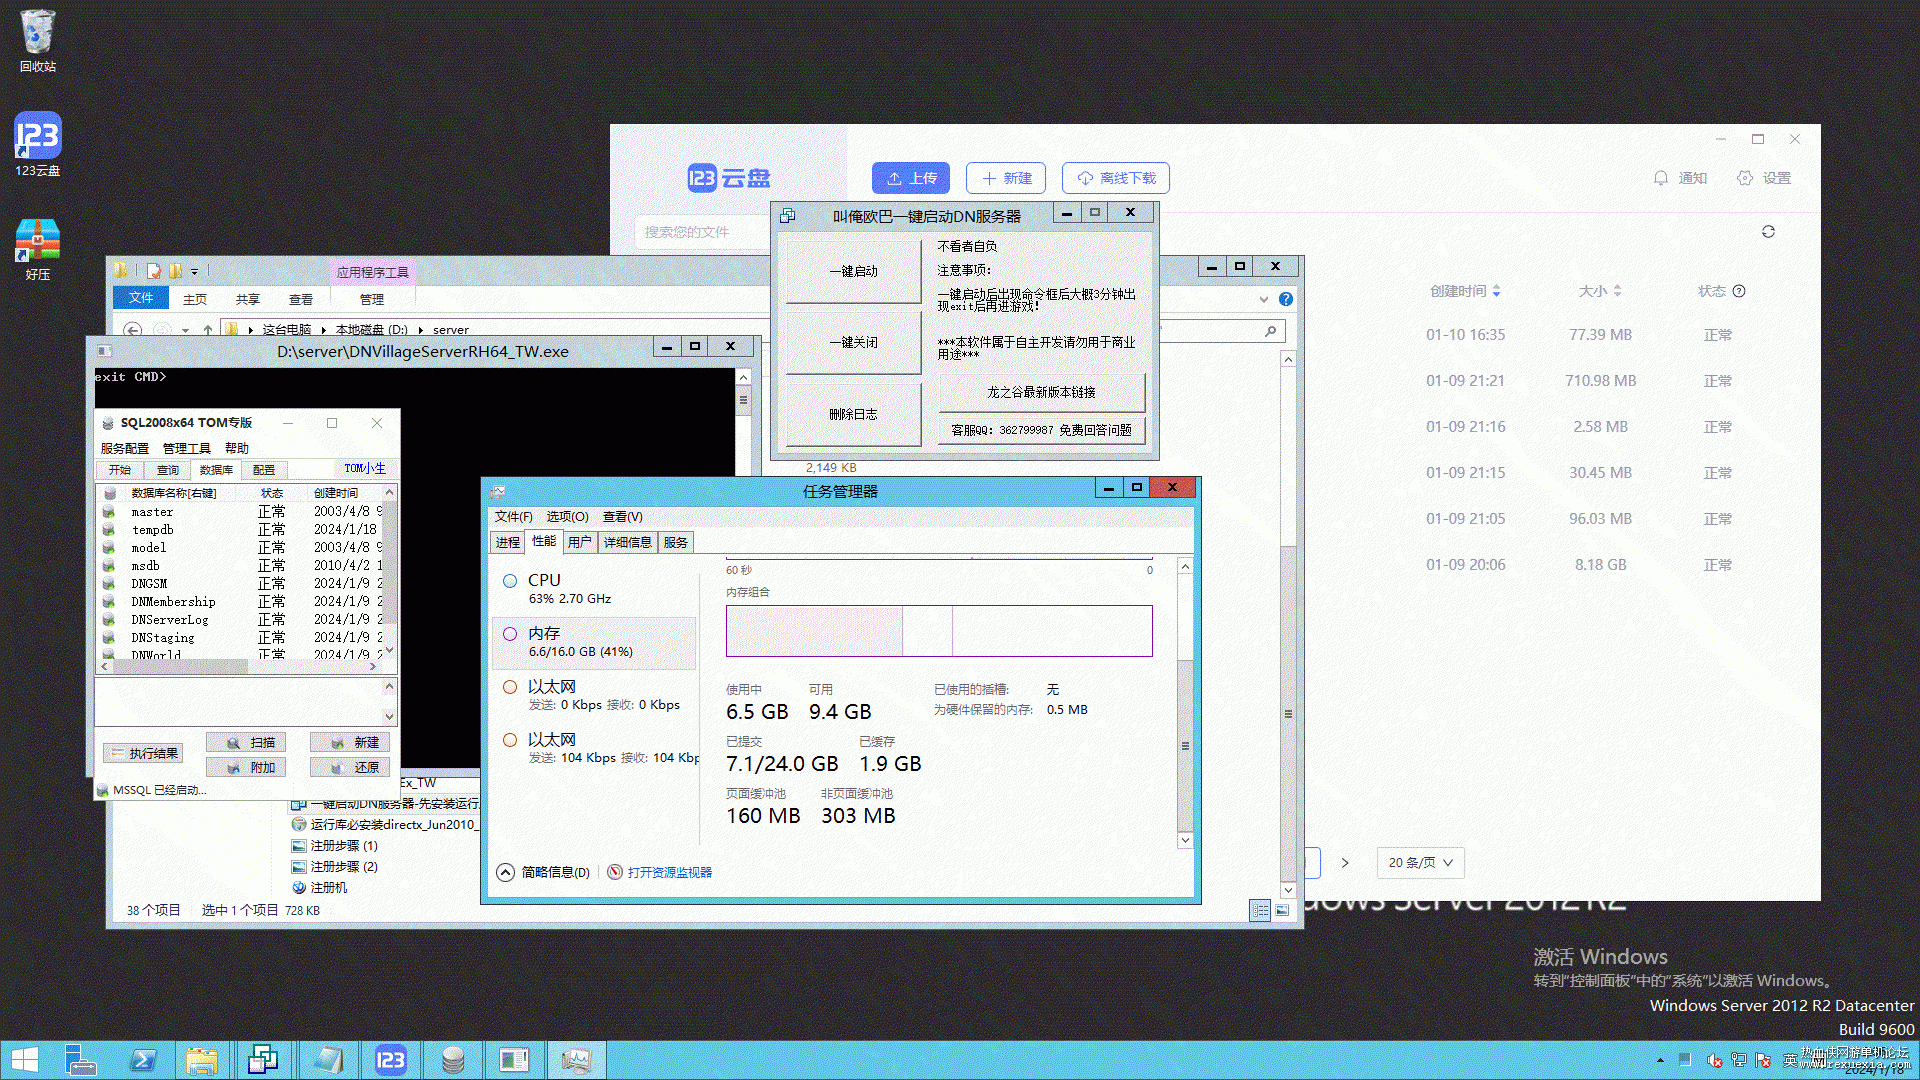
Task: Click the Explorer help icon
Action: [1286, 299]
